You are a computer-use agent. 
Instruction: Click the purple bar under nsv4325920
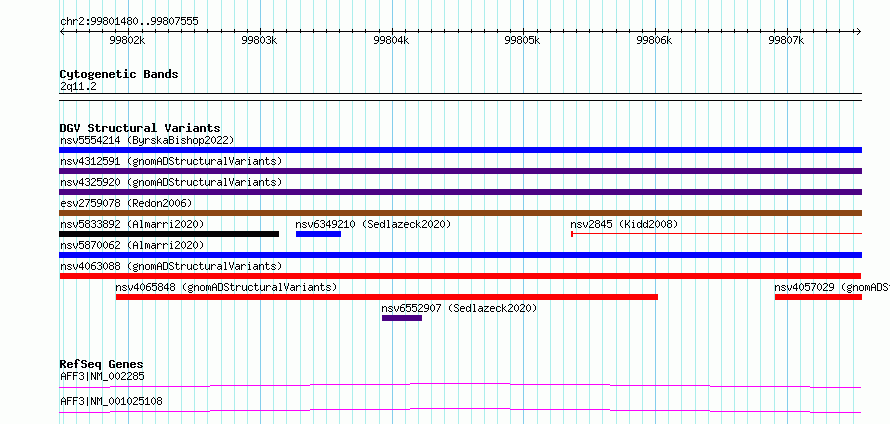coord(460,192)
